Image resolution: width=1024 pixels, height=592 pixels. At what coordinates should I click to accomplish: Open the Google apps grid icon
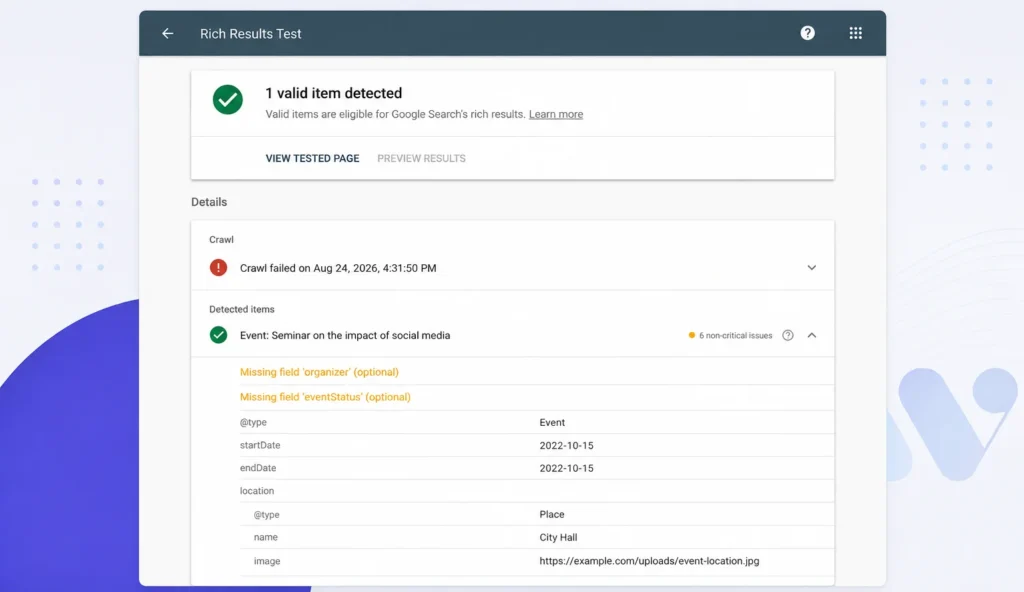856,33
